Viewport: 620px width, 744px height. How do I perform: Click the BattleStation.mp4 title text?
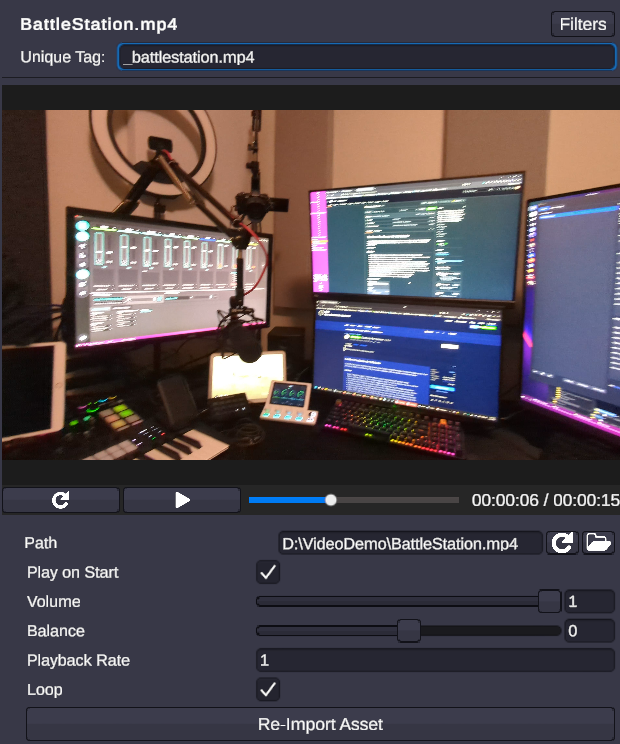click(x=99, y=24)
